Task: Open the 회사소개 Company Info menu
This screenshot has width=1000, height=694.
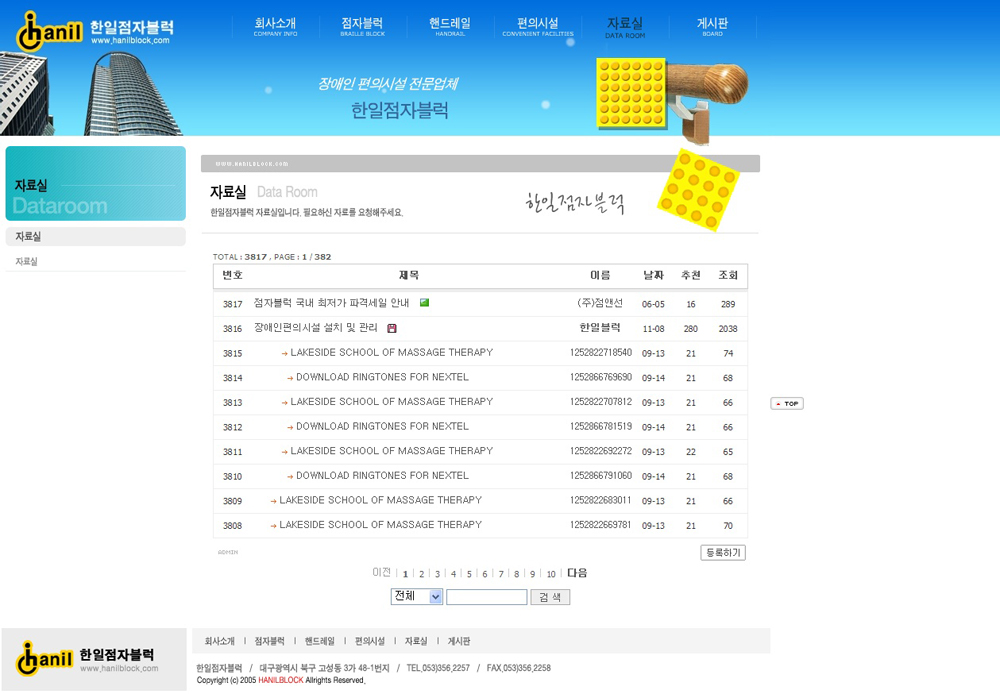Action: point(275,27)
